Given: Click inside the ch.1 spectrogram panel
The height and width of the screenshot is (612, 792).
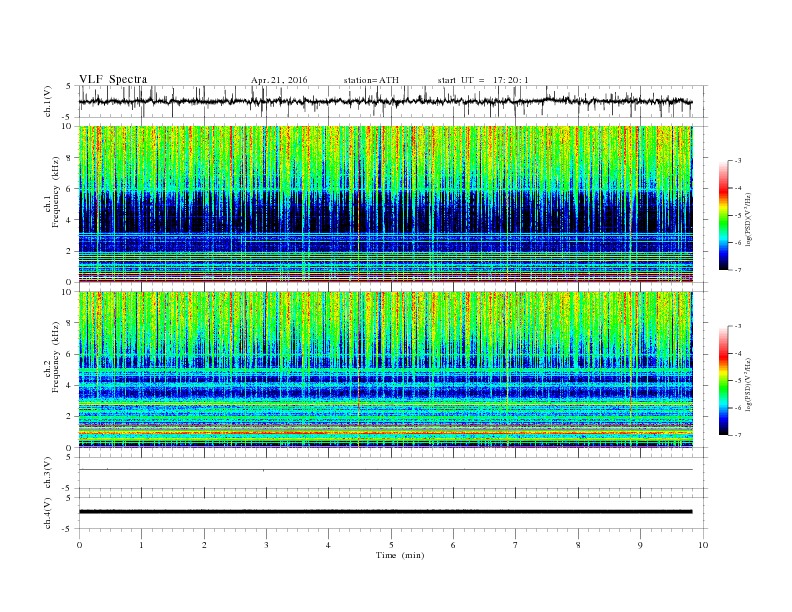Looking at the screenshot, I should (x=385, y=204).
